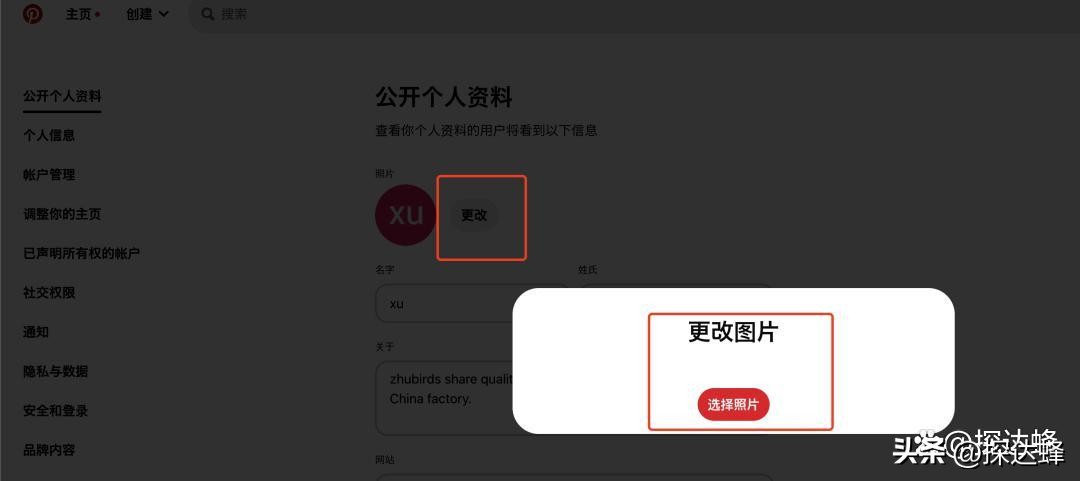The height and width of the screenshot is (481, 1080).
Task: Open the 创建 dropdown menu
Action: click(147, 14)
